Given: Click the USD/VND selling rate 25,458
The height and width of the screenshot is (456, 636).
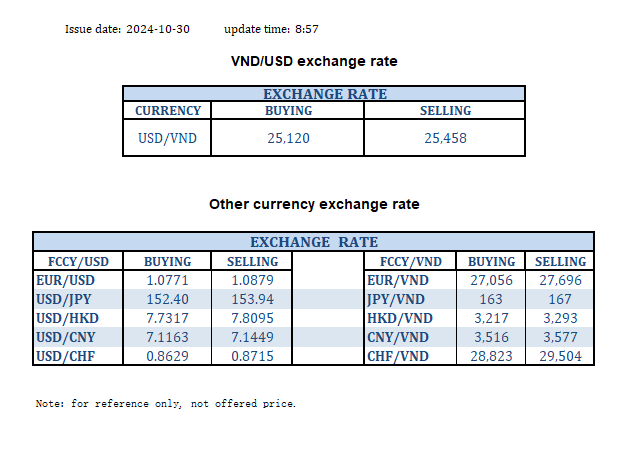Looking at the screenshot, I should pos(445,138).
